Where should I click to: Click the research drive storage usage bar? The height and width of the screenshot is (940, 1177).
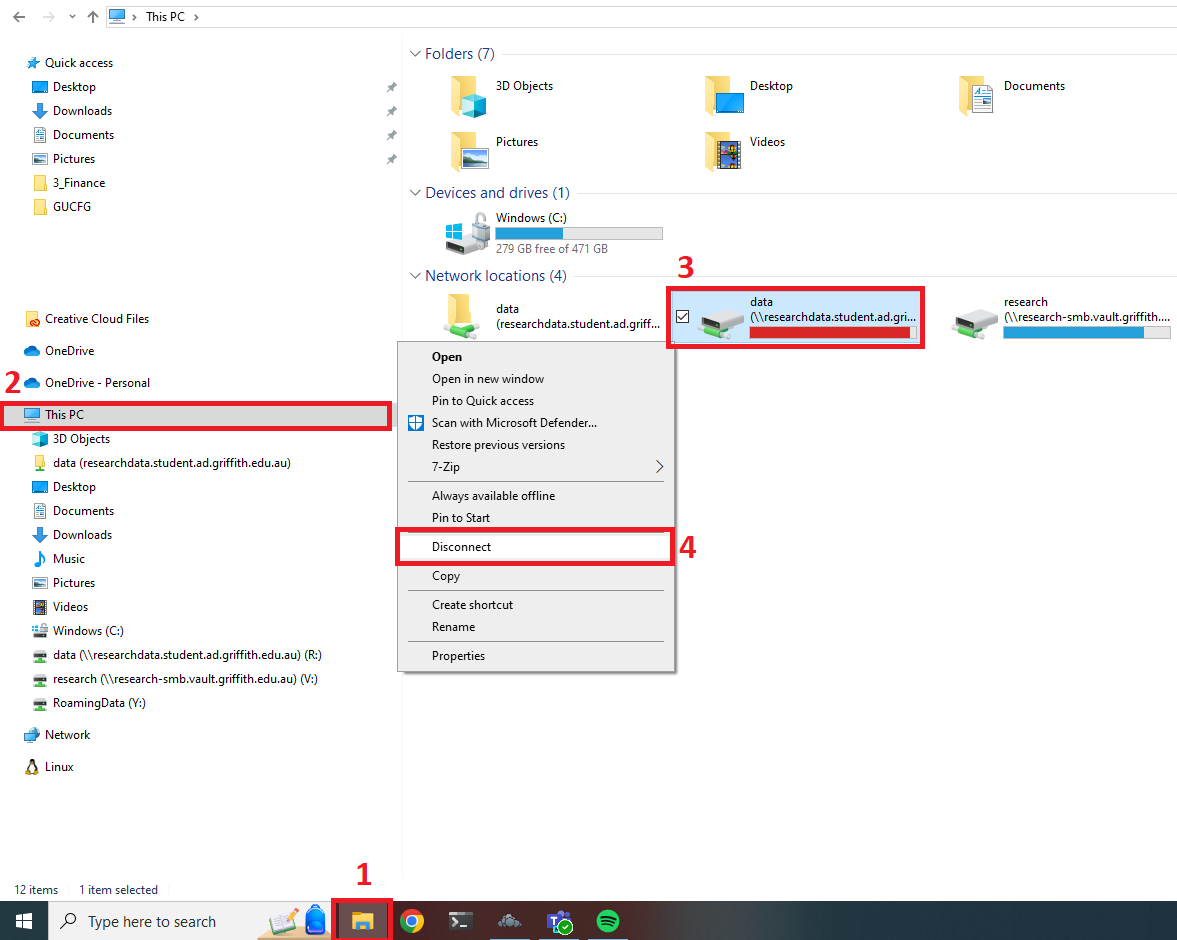[1086, 333]
